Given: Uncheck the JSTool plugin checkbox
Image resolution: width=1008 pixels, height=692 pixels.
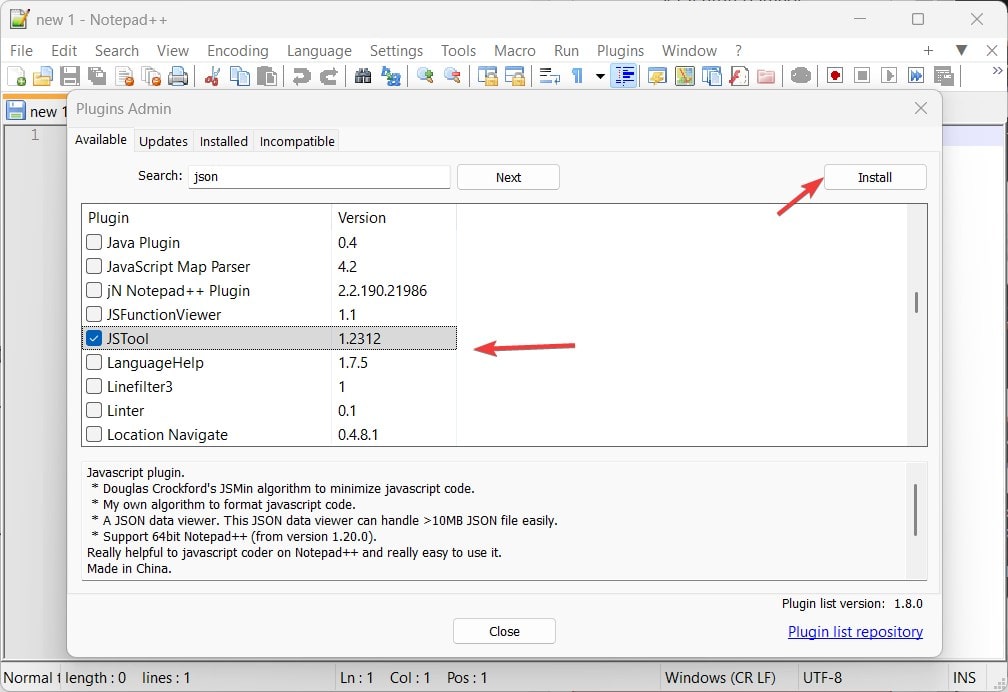Looking at the screenshot, I should (x=94, y=339).
